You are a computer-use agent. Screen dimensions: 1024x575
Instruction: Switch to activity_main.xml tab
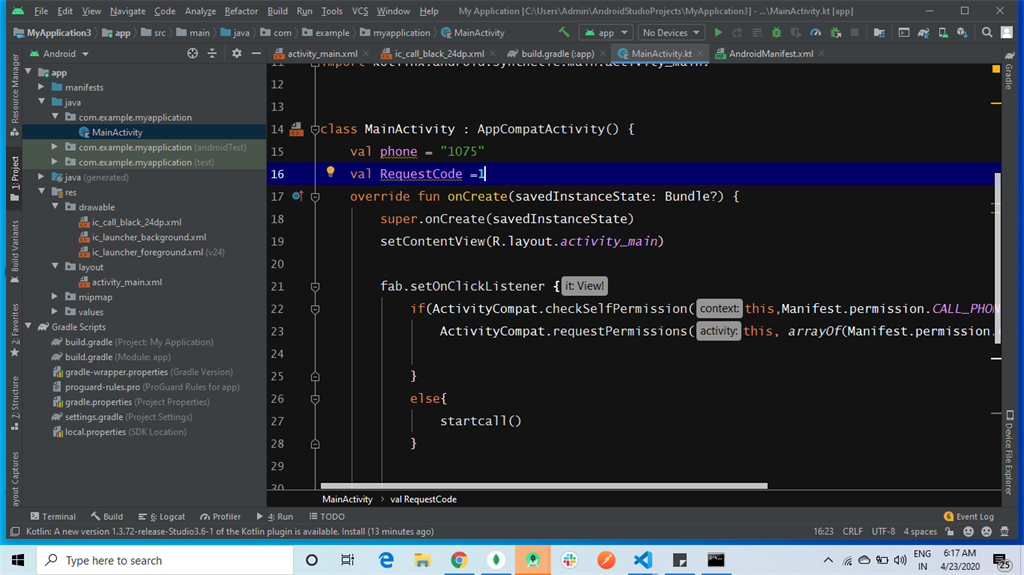[322, 54]
